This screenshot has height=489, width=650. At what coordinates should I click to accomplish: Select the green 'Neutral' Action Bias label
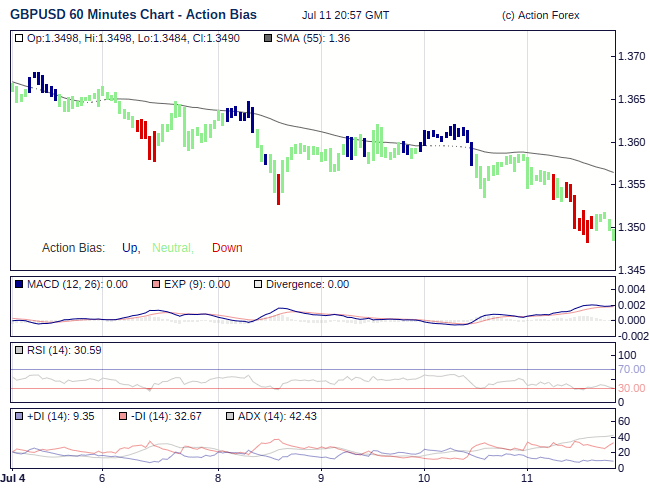172,248
